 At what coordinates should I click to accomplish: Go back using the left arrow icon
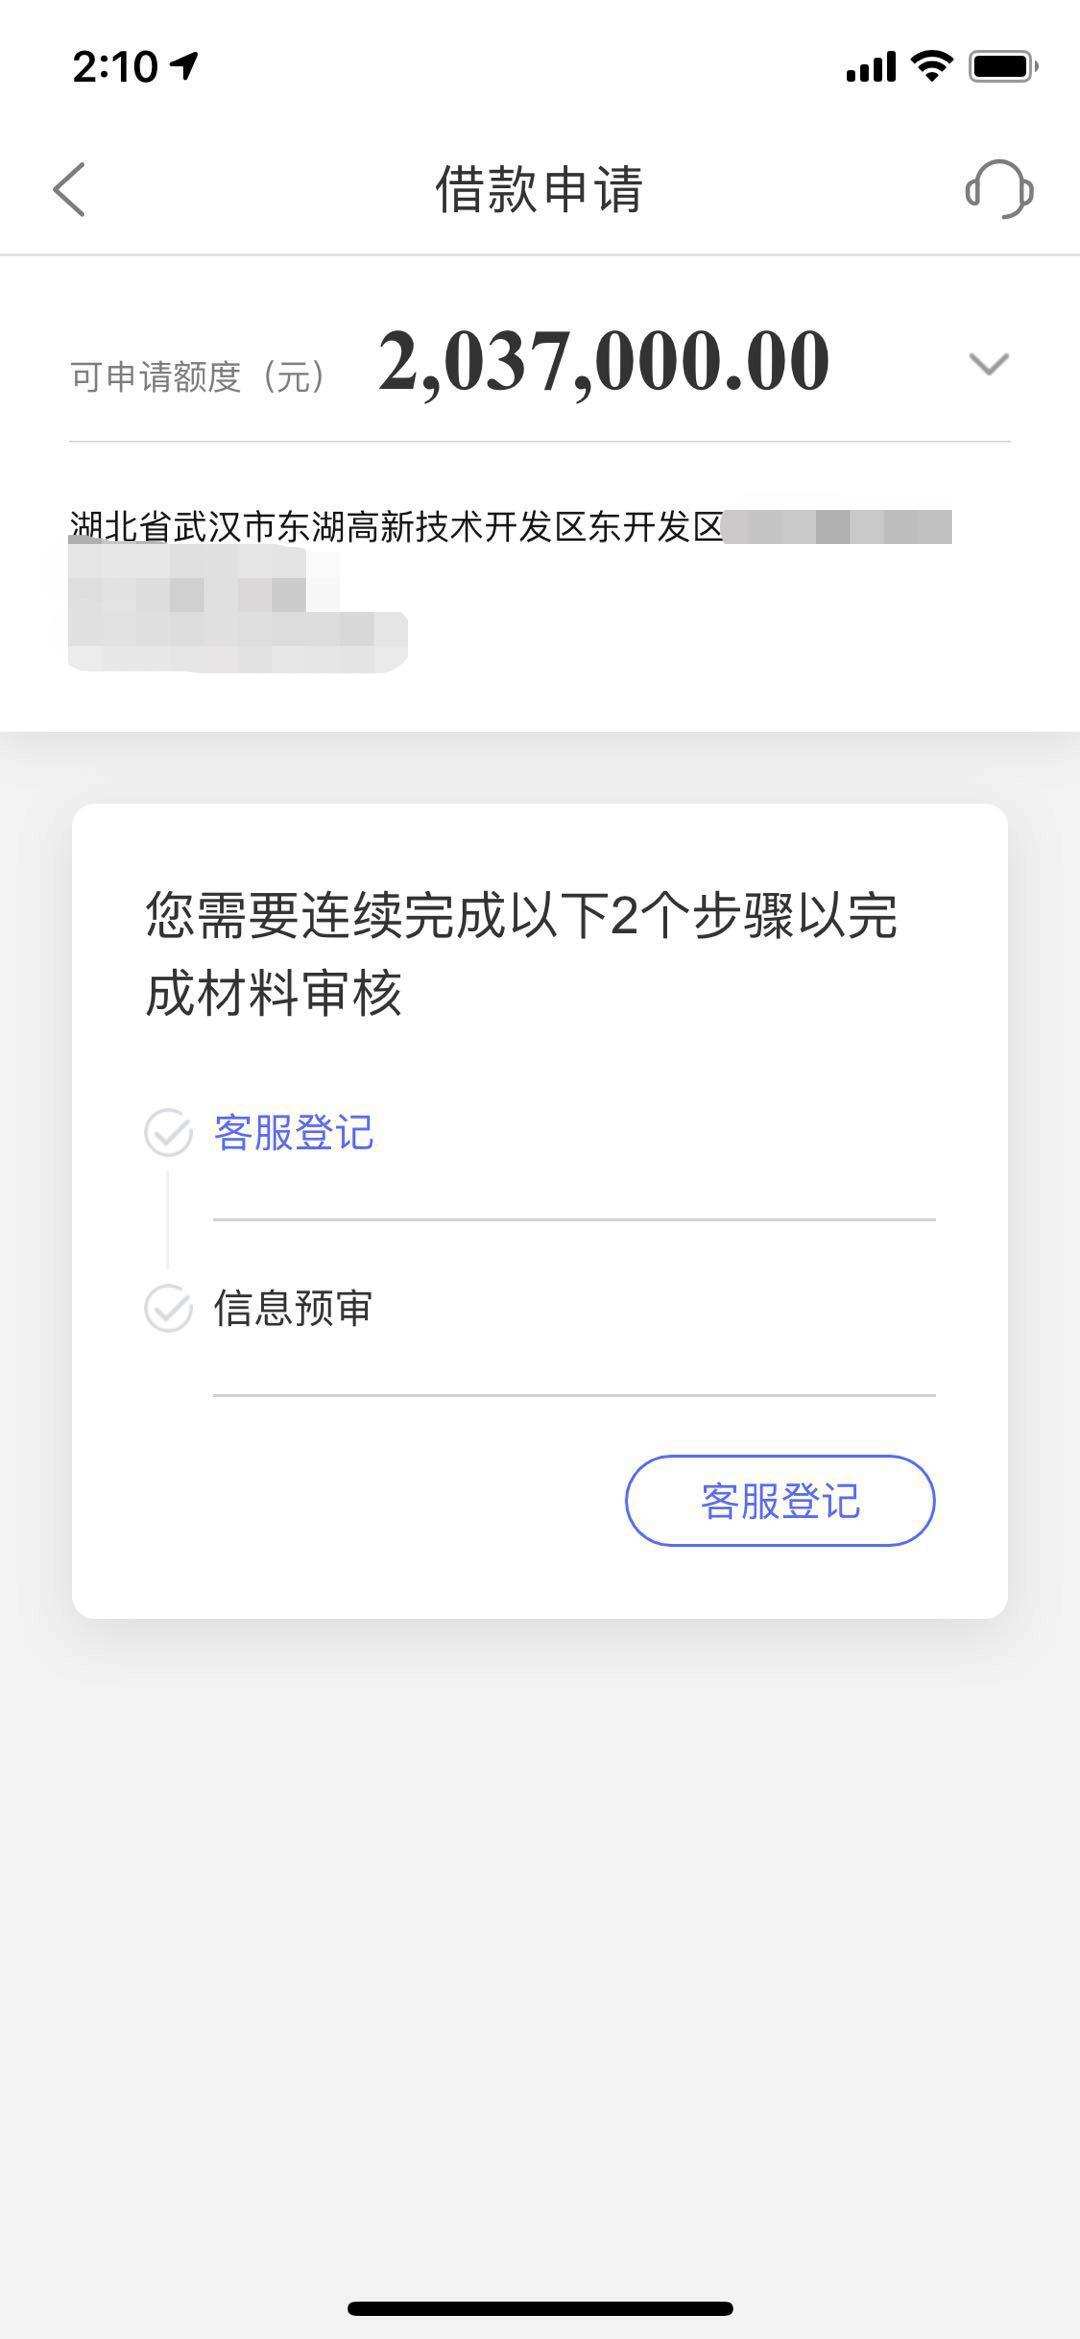[69, 189]
